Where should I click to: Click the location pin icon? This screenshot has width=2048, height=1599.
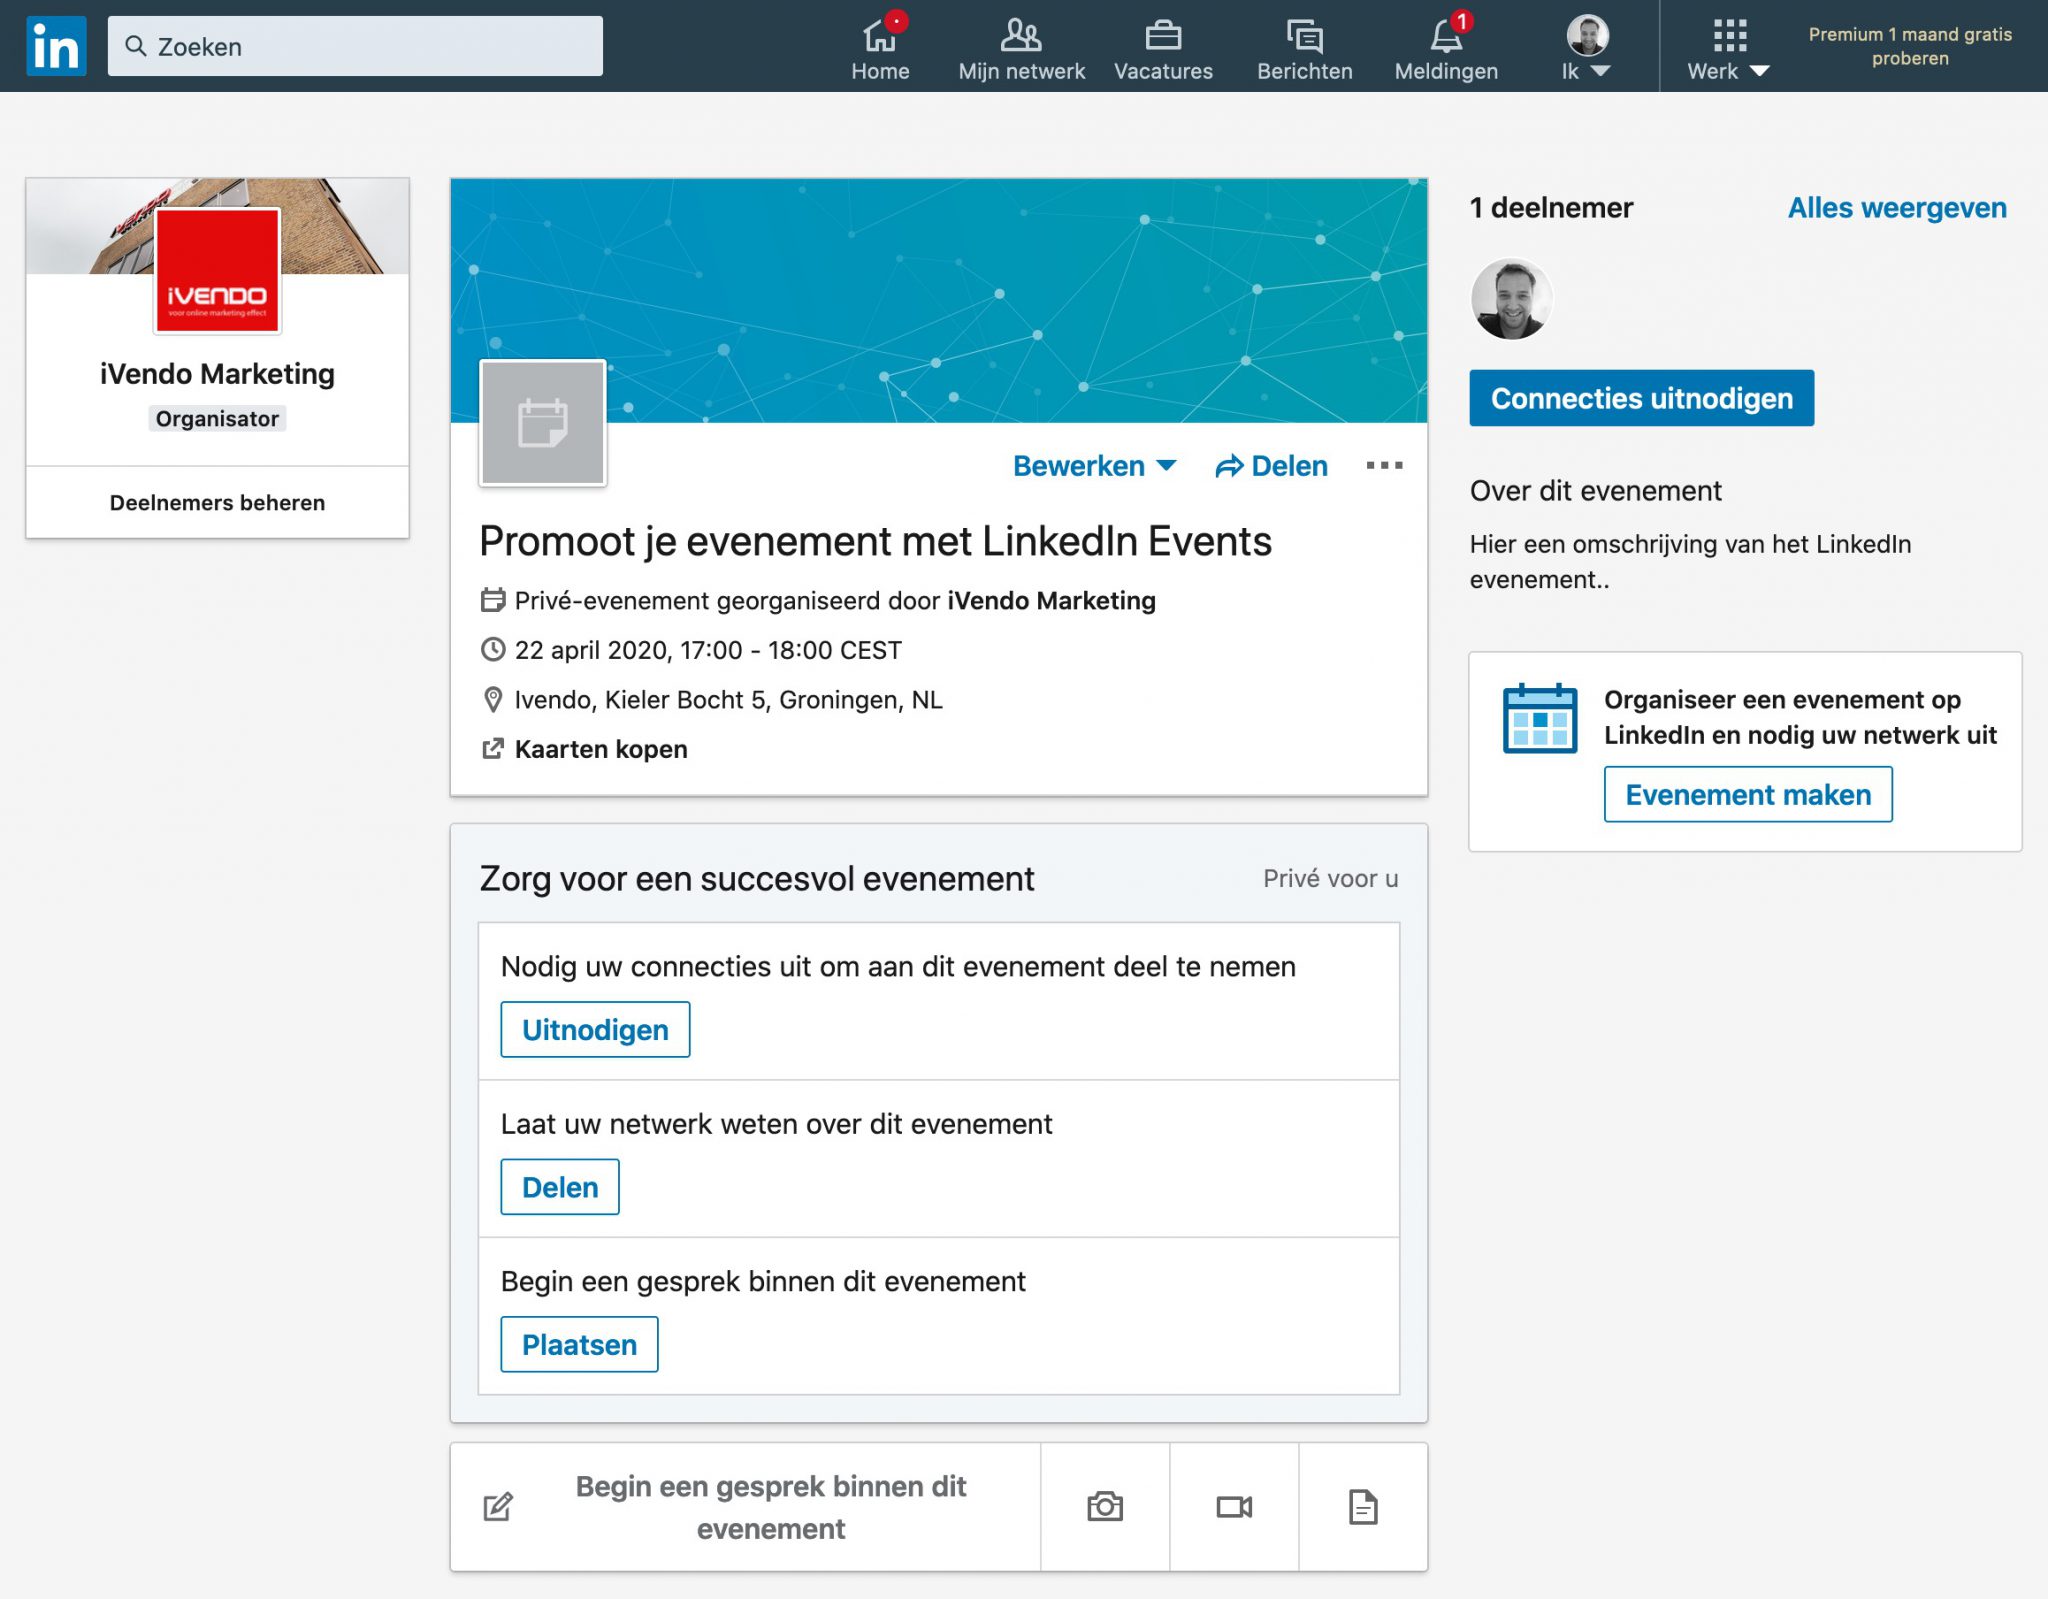click(x=493, y=699)
